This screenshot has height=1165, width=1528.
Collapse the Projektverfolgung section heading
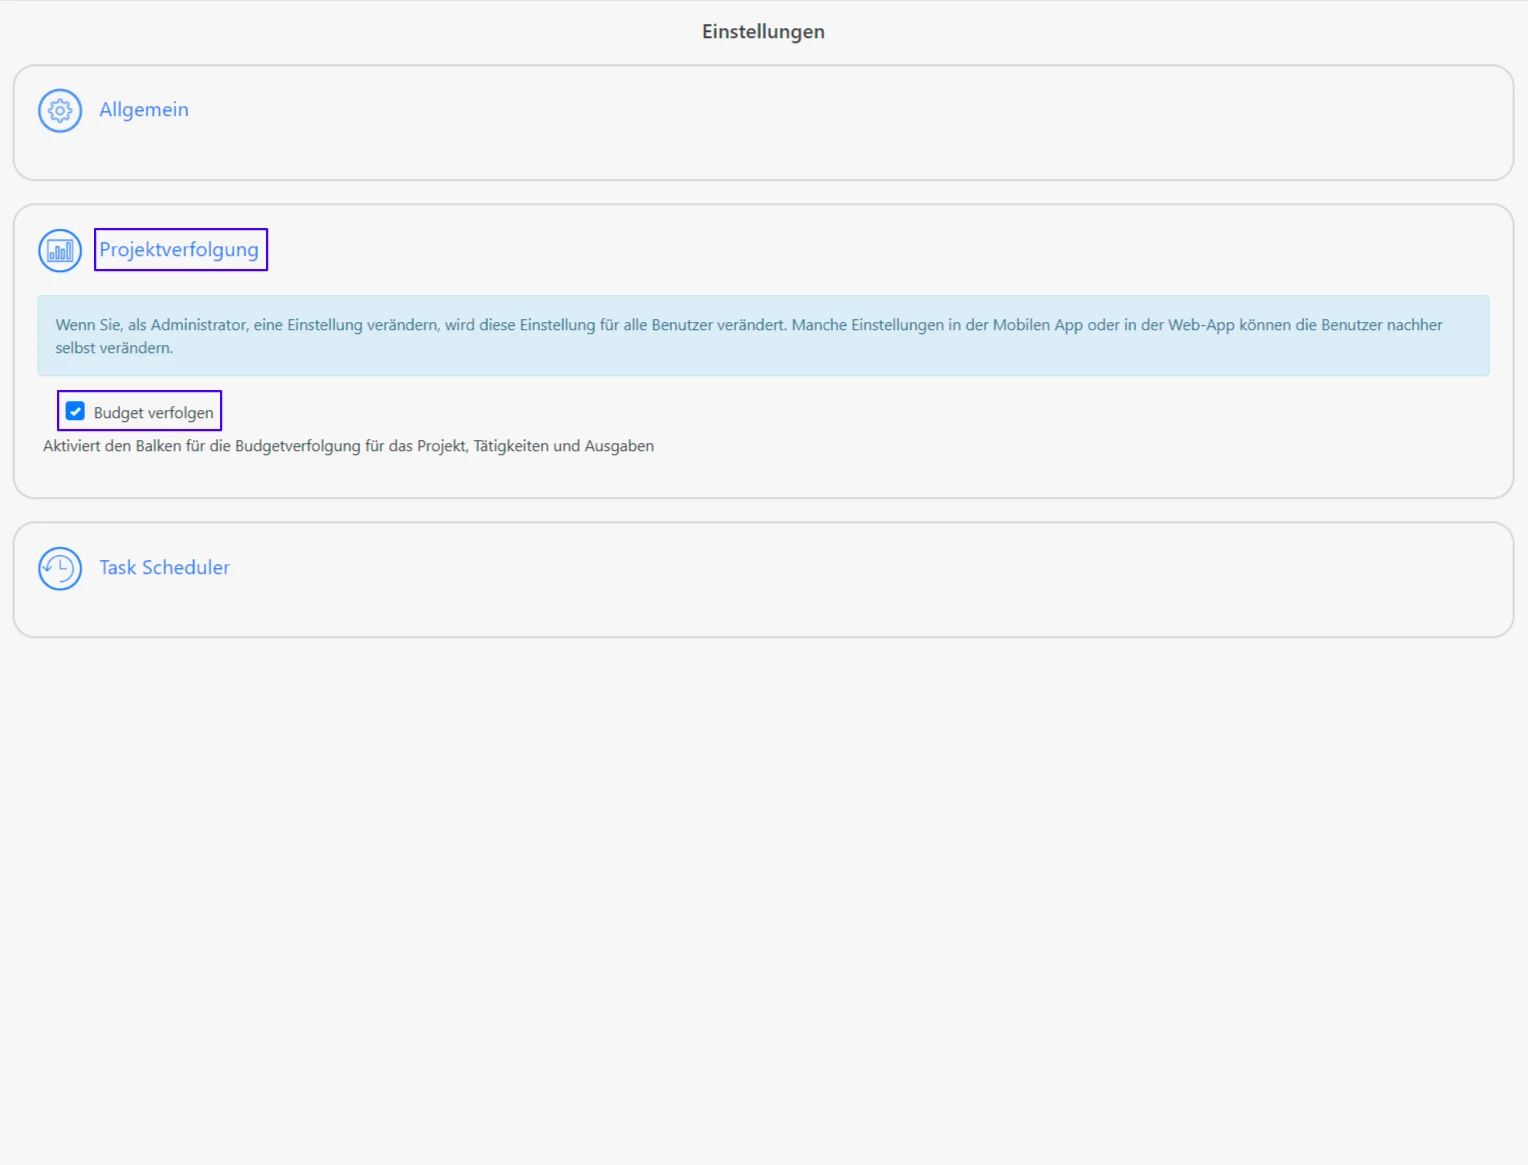click(x=179, y=250)
